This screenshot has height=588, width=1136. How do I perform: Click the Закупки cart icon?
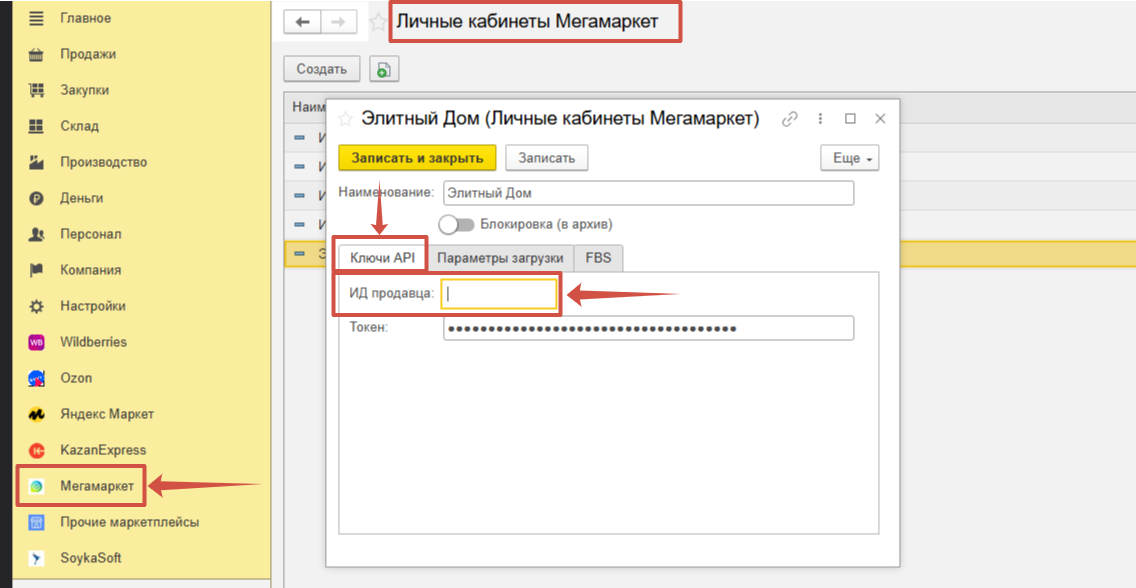point(36,91)
